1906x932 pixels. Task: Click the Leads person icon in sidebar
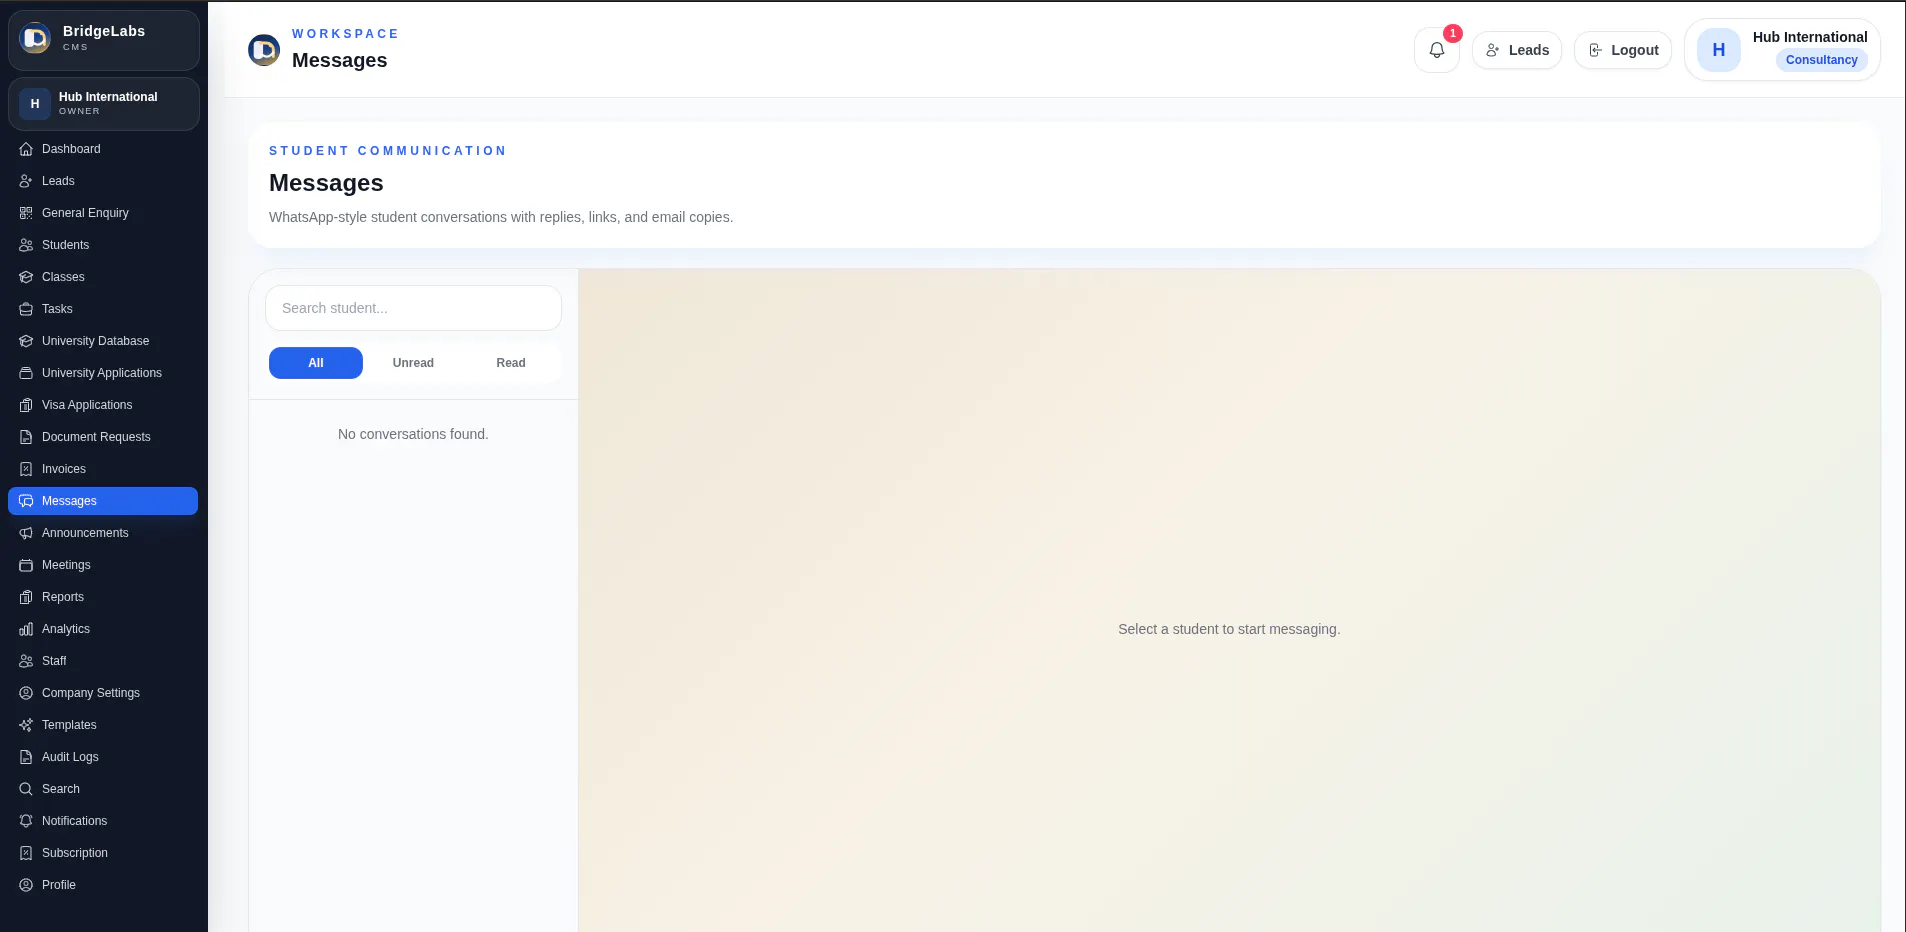[26, 181]
